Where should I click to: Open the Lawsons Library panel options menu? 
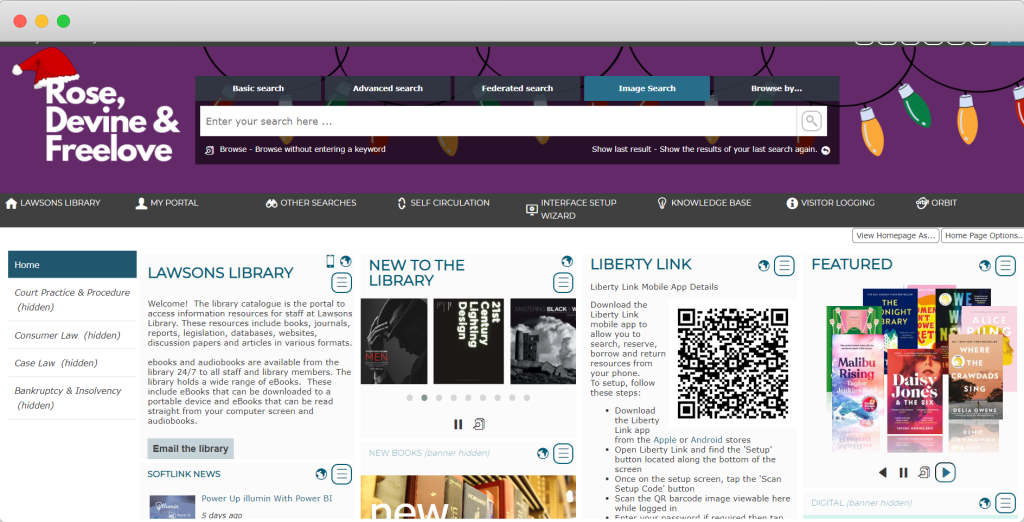click(x=341, y=283)
